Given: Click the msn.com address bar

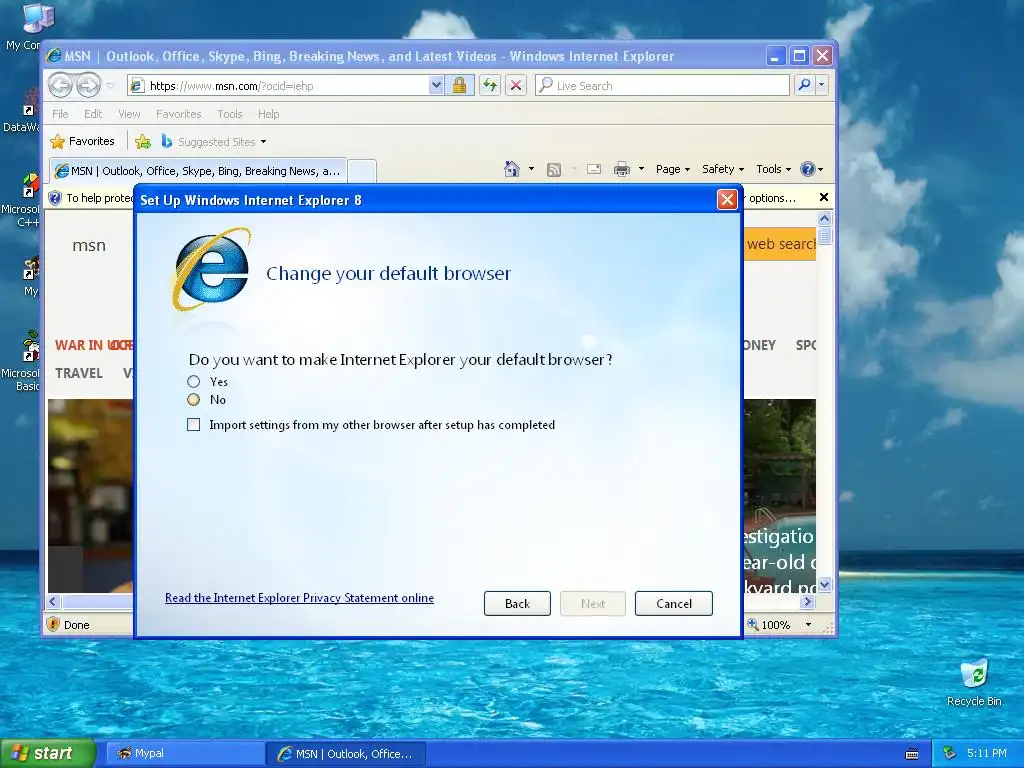Looking at the screenshot, I should [x=278, y=86].
